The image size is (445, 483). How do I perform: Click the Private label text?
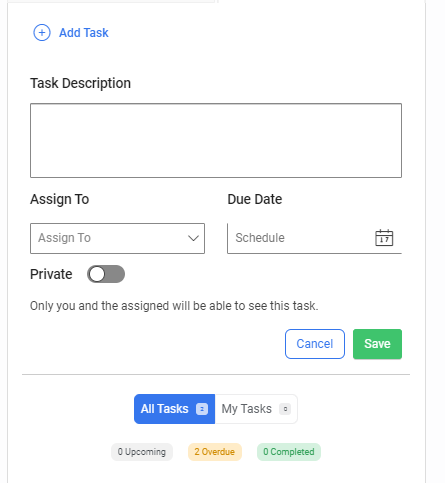(x=51, y=274)
